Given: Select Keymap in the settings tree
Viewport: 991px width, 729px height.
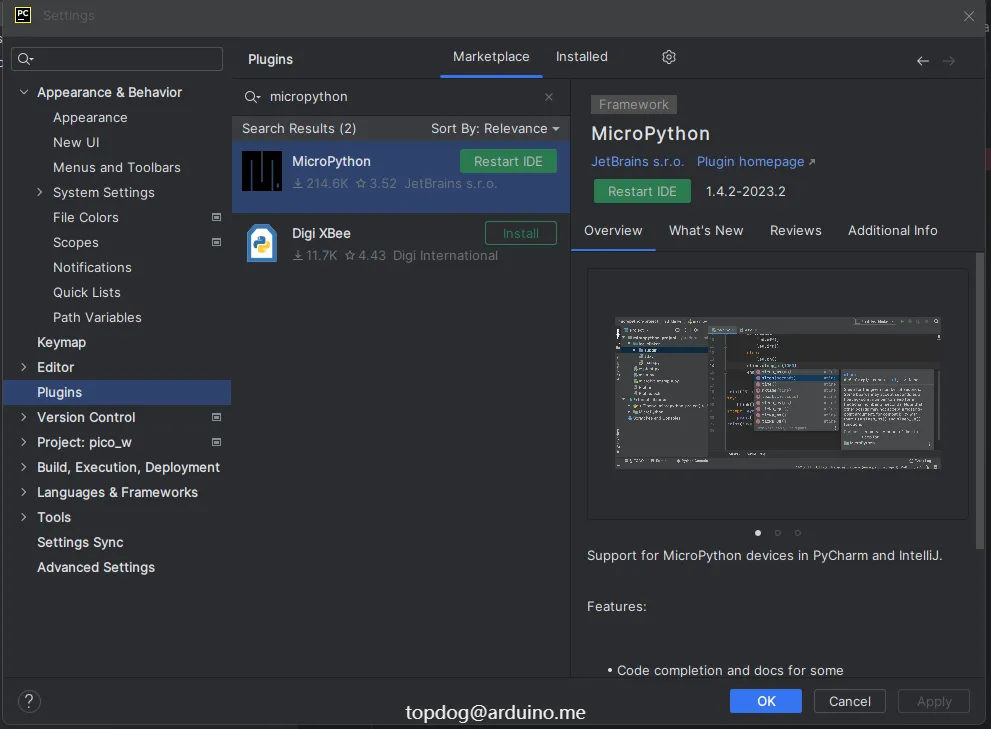Looking at the screenshot, I should pyautogui.click(x=61, y=343).
